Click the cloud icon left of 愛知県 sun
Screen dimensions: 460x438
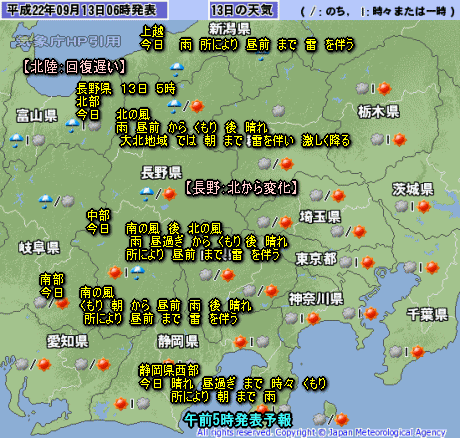[x=22, y=364]
